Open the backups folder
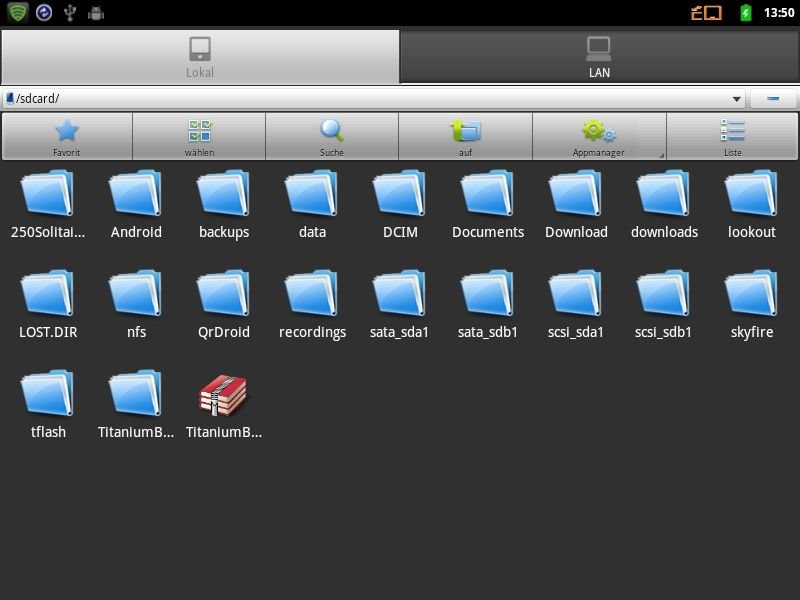This screenshot has height=600, width=800. tap(224, 205)
